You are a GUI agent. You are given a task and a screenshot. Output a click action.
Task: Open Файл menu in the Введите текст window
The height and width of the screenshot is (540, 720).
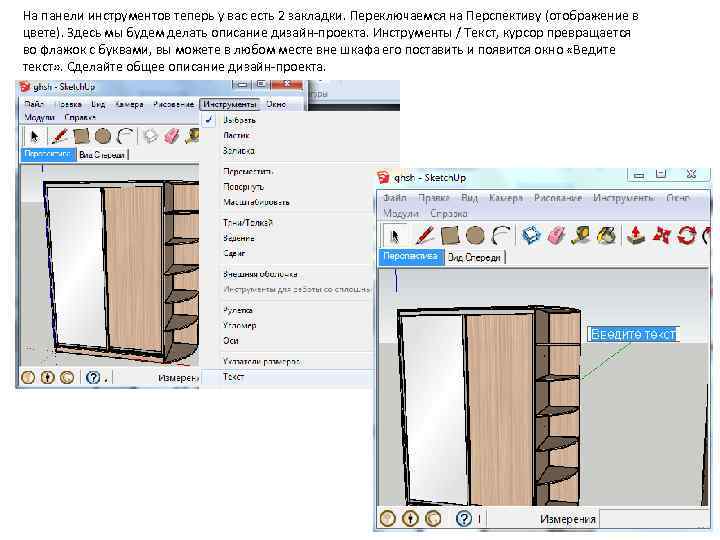pos(395,198)
